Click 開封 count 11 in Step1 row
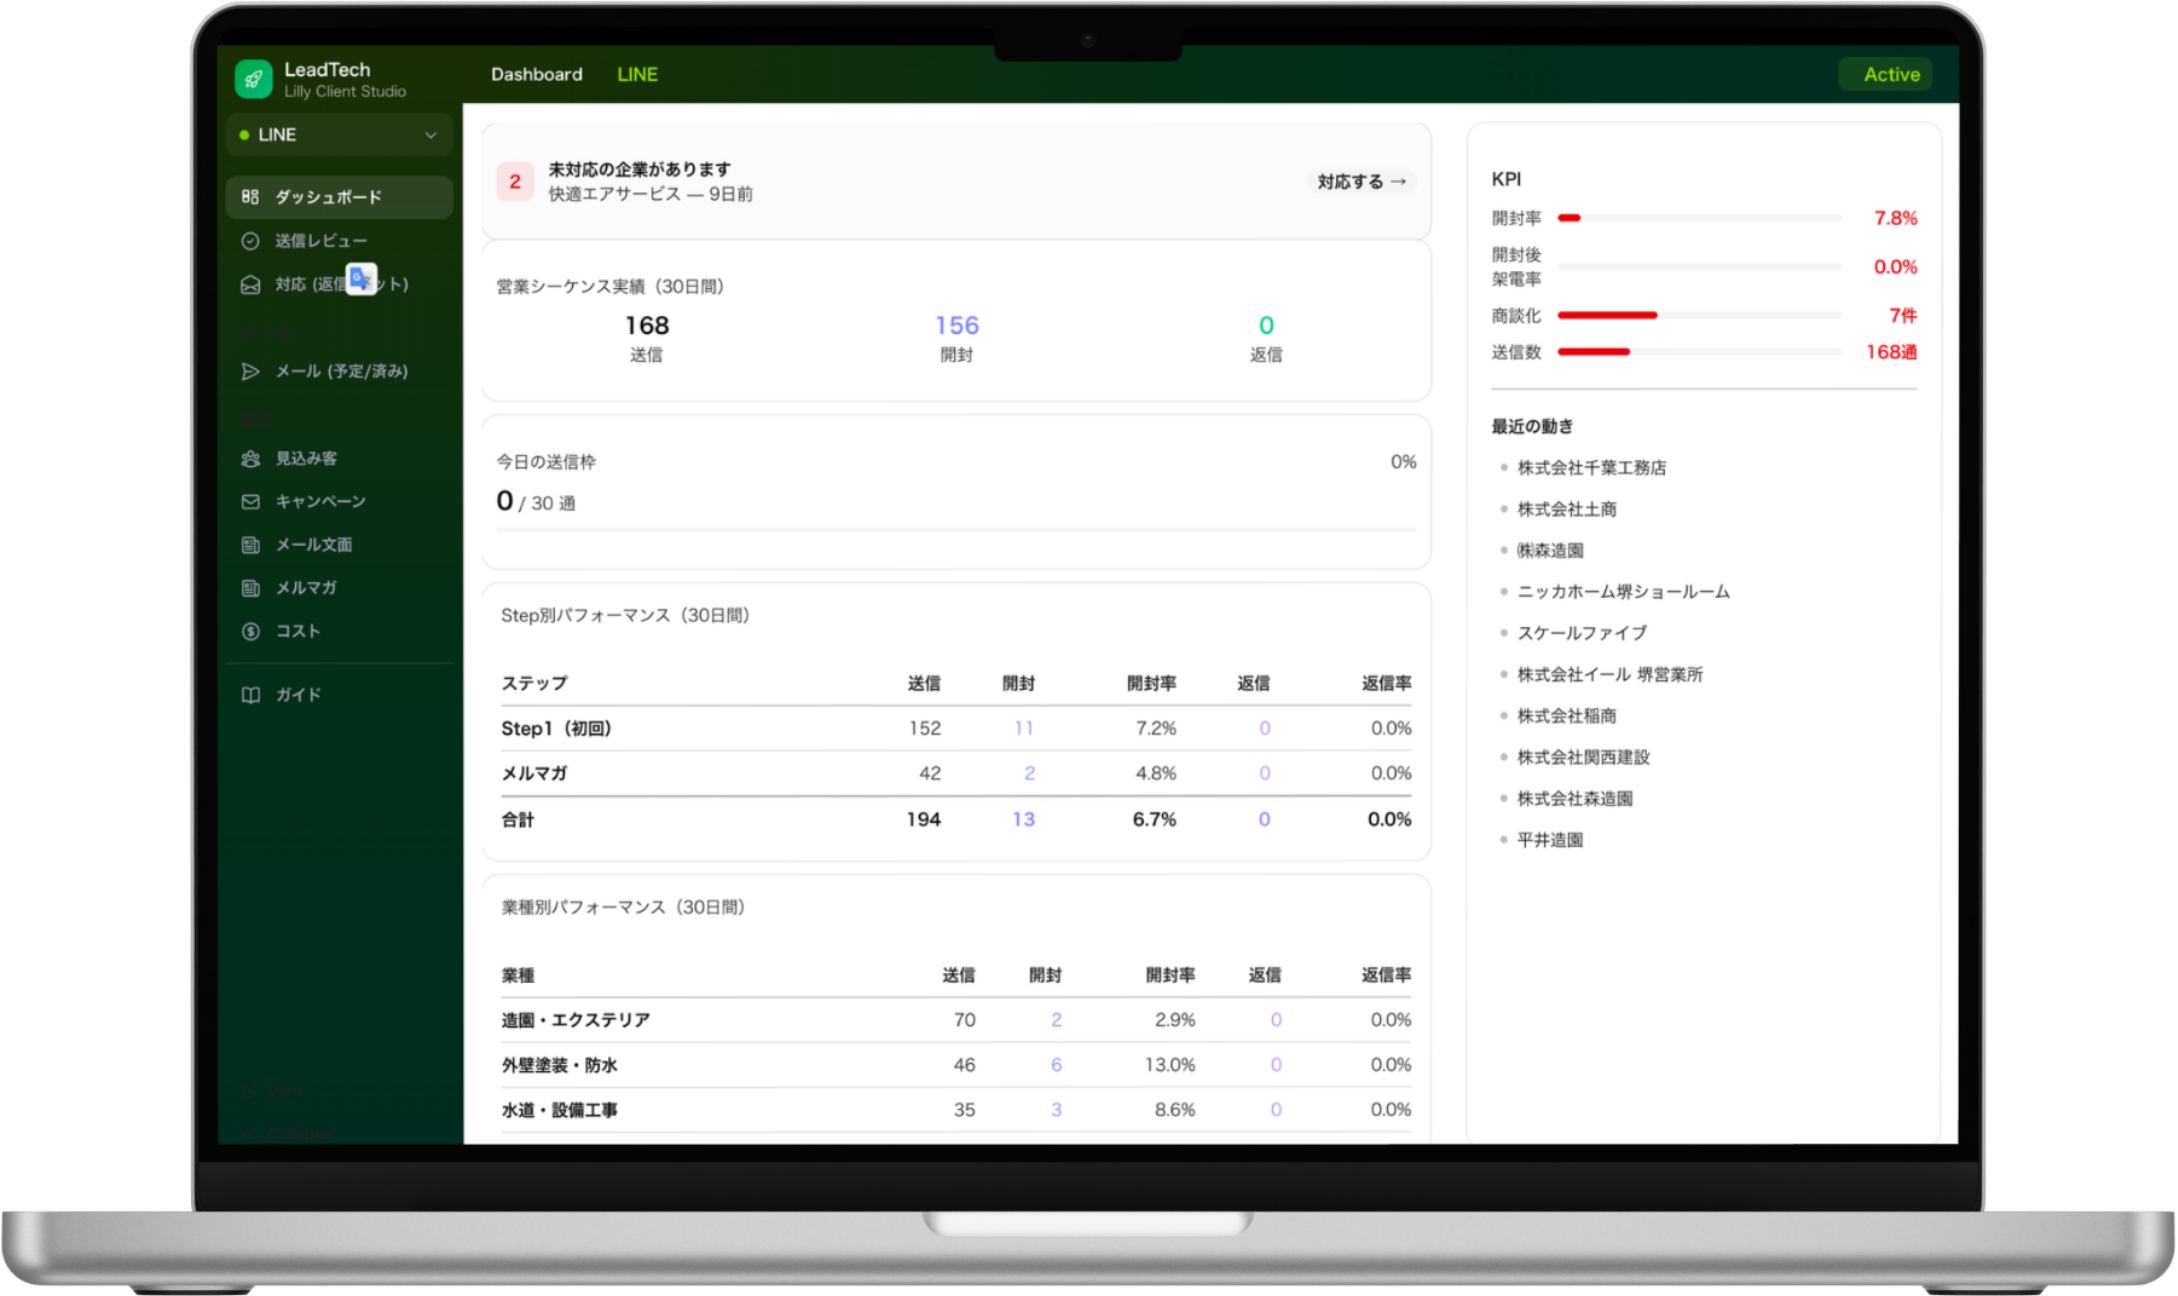 [x=1024, y=728]
